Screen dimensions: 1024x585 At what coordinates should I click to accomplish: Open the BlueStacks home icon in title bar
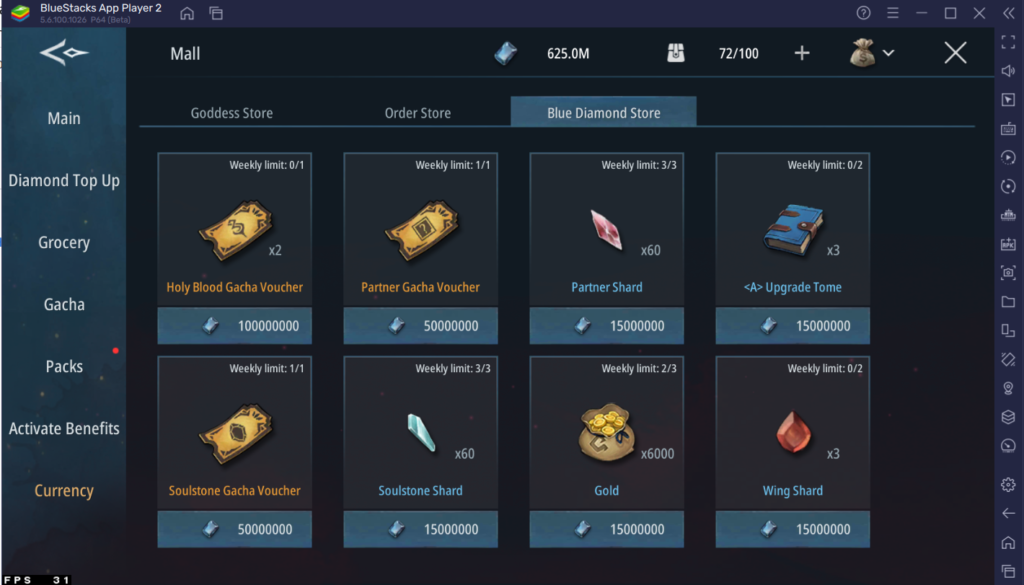pyautogui.click(x=187, y=13)
